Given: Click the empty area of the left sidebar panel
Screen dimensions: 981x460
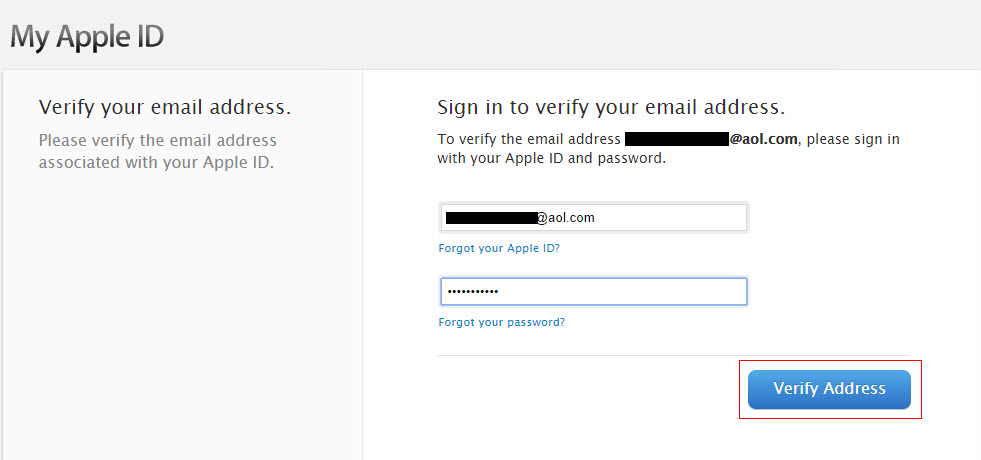Looking at the screenshot, I should [x=183, y=313].
